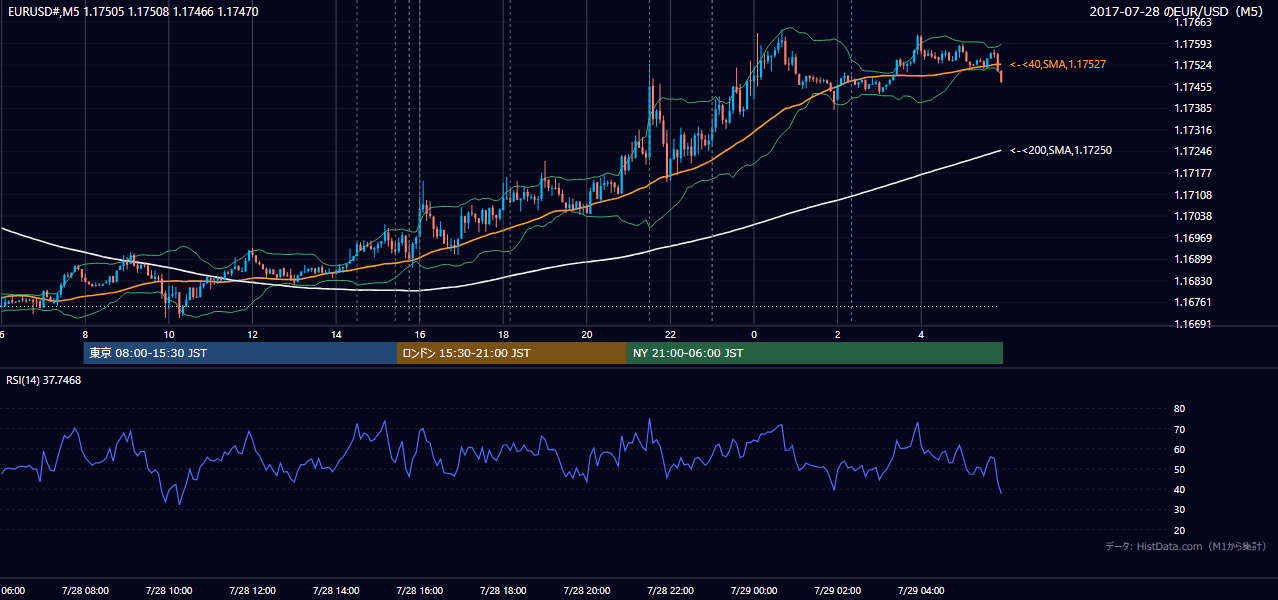The width and height of the screenshot is (1278, 600).
Task: Click bottom date label 7/28 08:00
Action: click(84, 591)
